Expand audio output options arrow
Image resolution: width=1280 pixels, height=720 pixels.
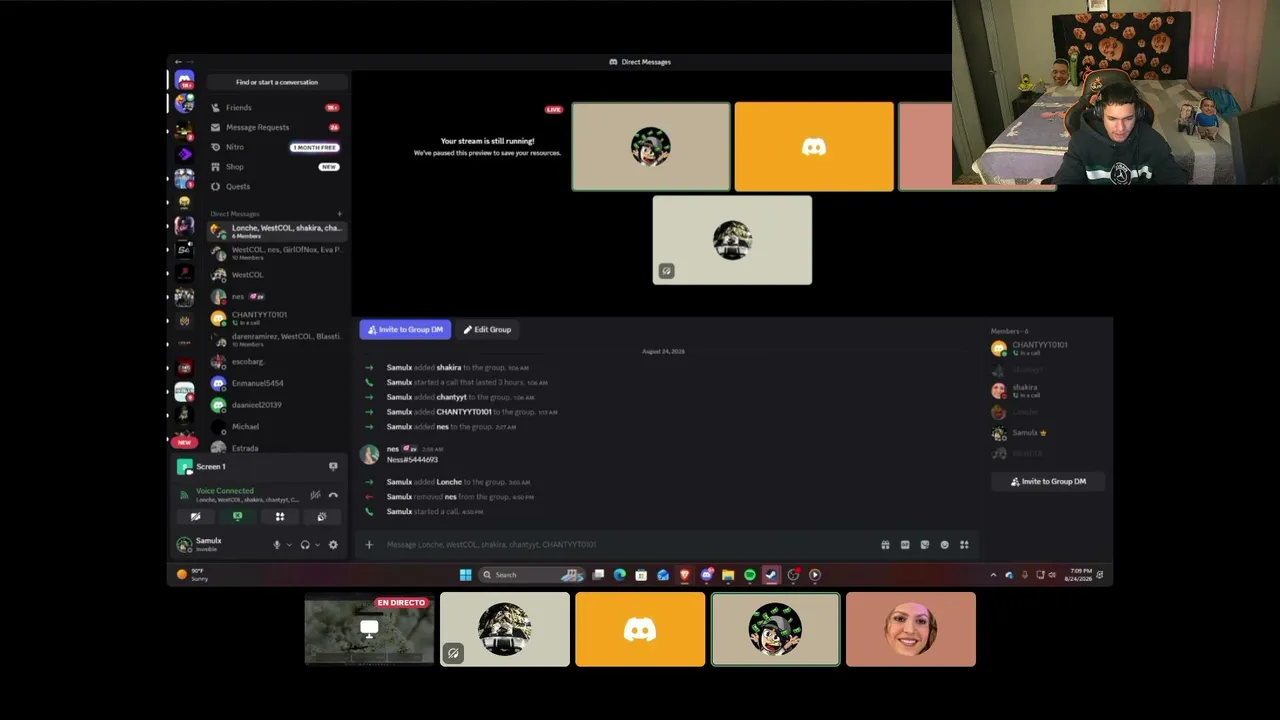pos(317,545)
